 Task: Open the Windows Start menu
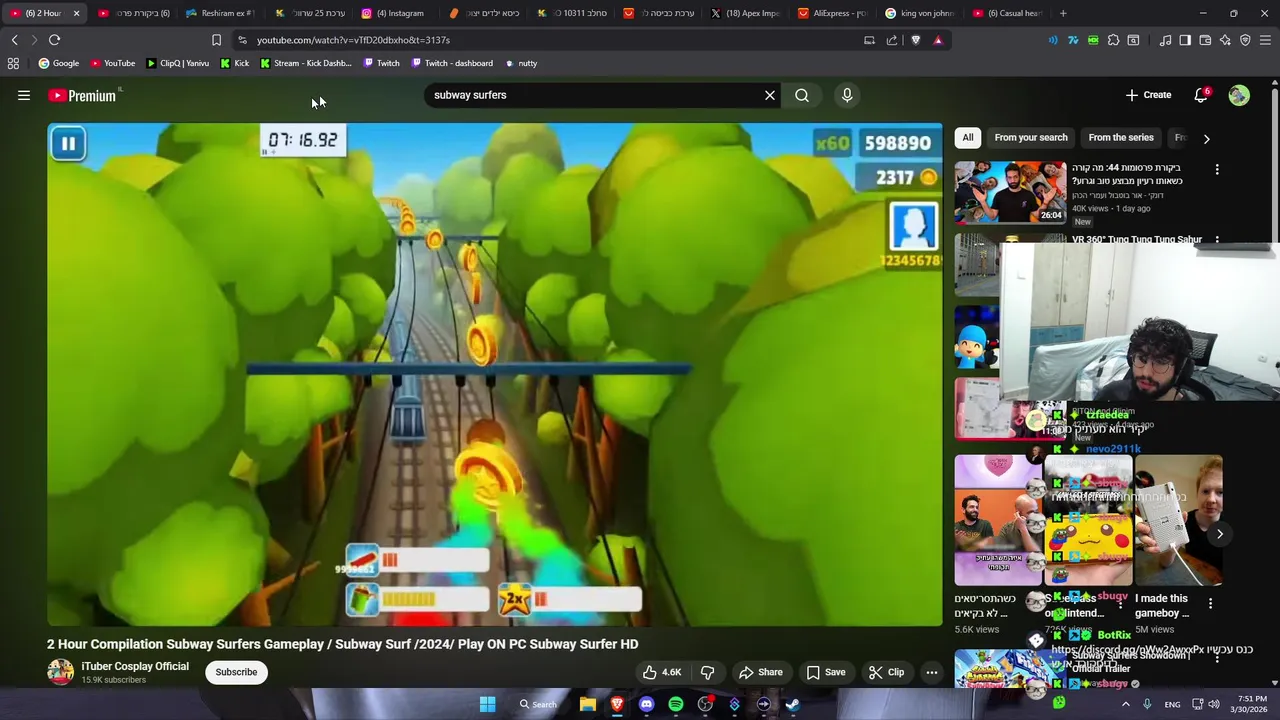pos(487,704)
